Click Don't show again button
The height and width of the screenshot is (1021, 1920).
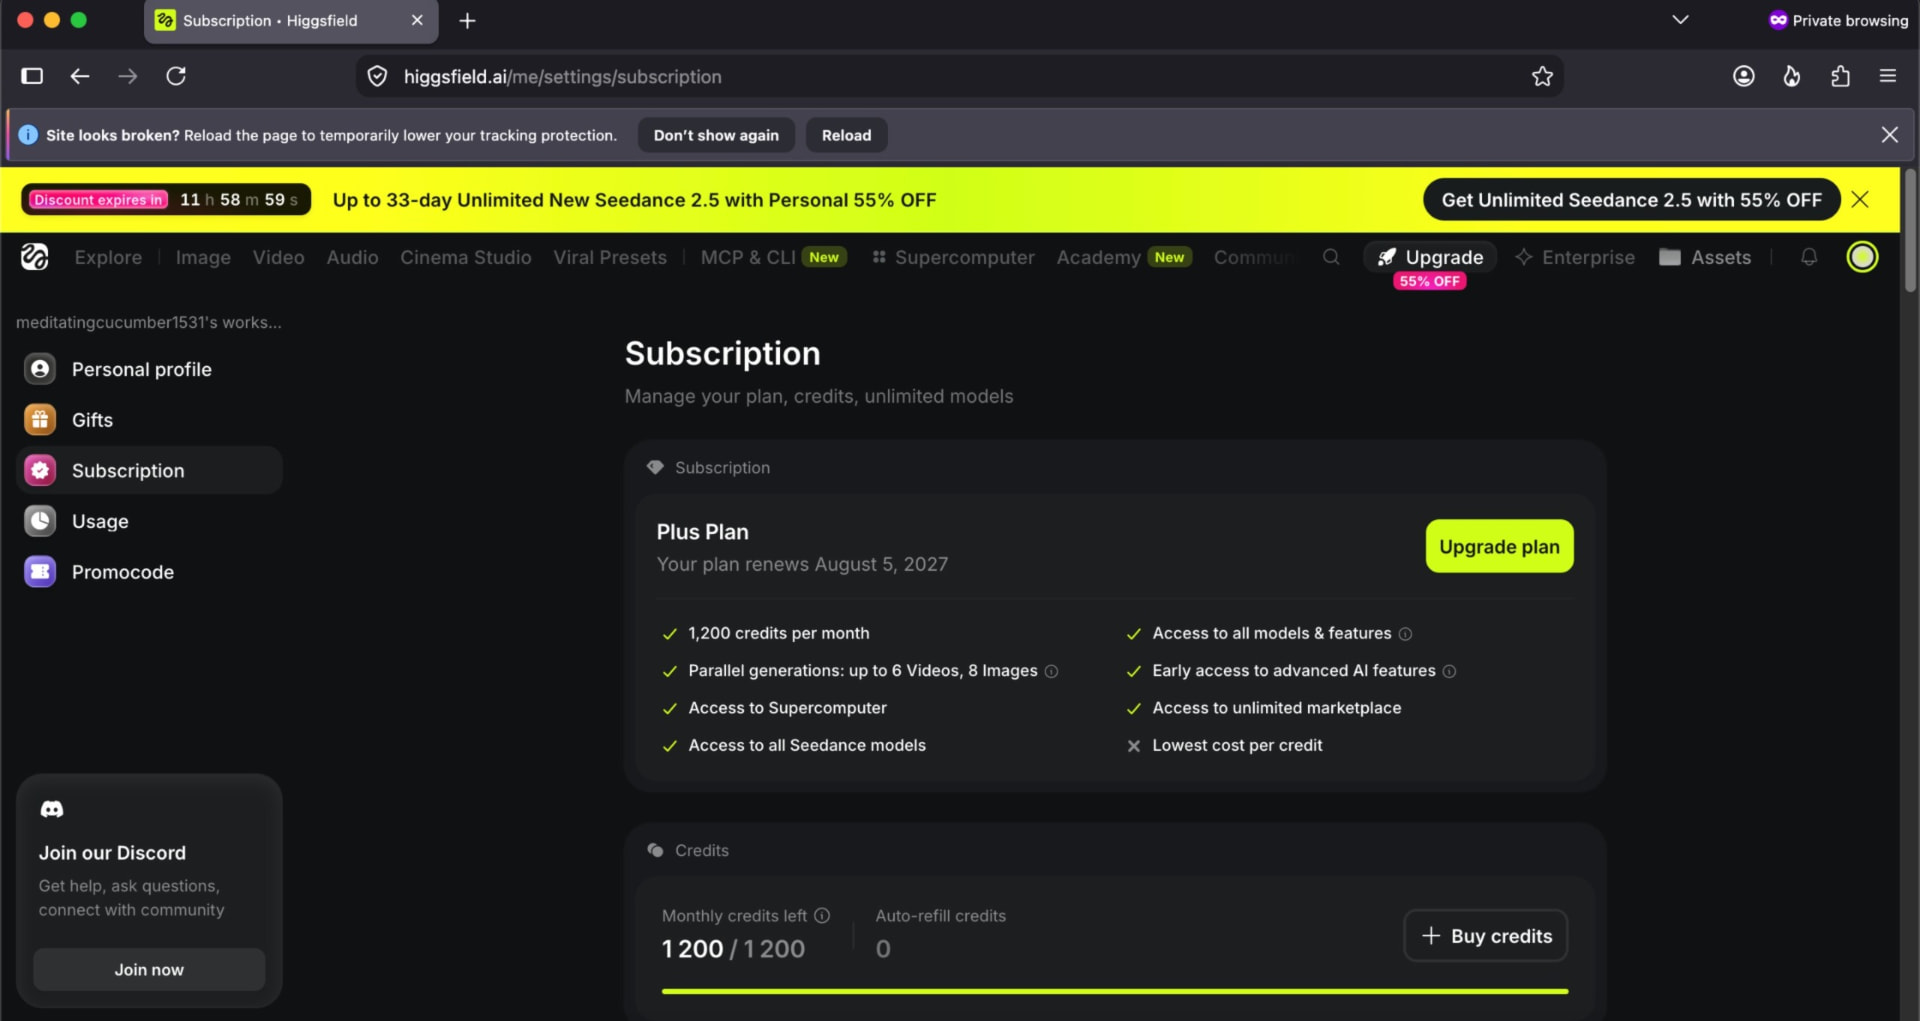[x=716, y=134]
